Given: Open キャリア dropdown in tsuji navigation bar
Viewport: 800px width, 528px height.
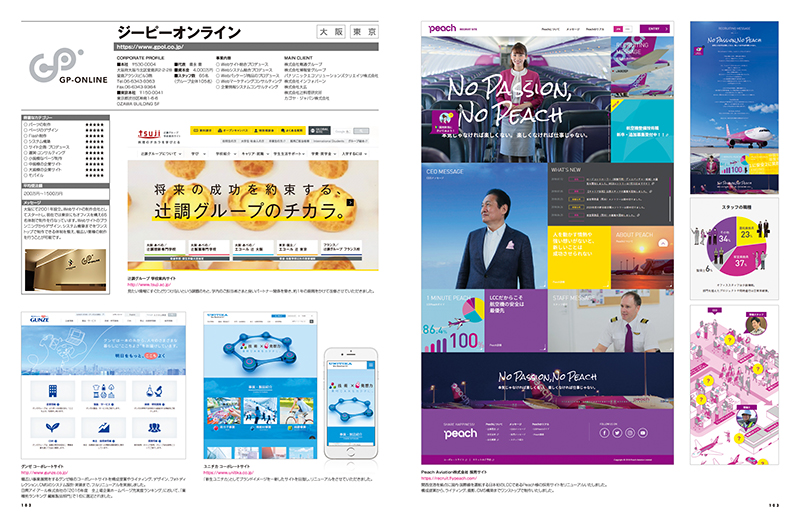Looking at the screenshot, I should (x=255, y=154).
